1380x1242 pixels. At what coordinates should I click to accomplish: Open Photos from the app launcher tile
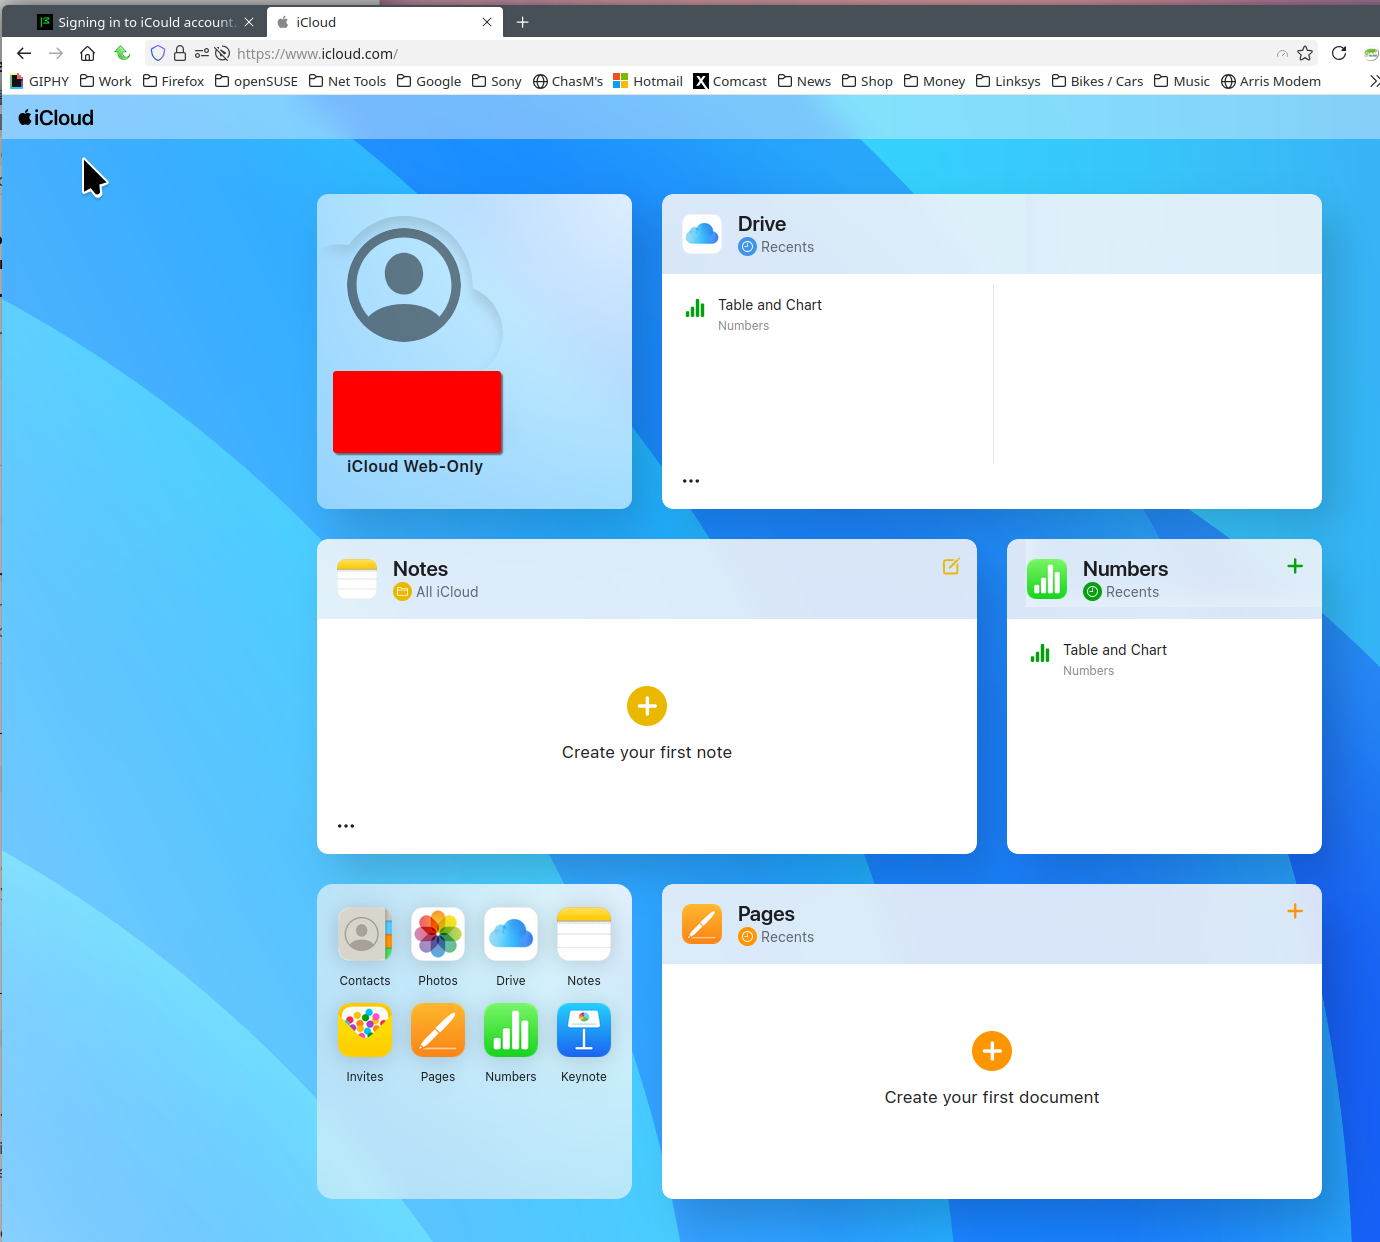pos(438,934)
